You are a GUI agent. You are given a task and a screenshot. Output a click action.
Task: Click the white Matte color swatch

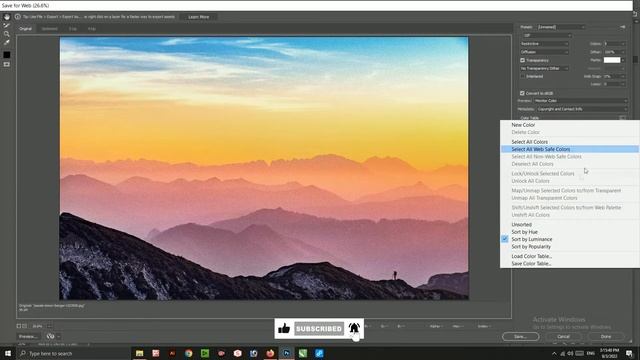(x=612, y=60)
